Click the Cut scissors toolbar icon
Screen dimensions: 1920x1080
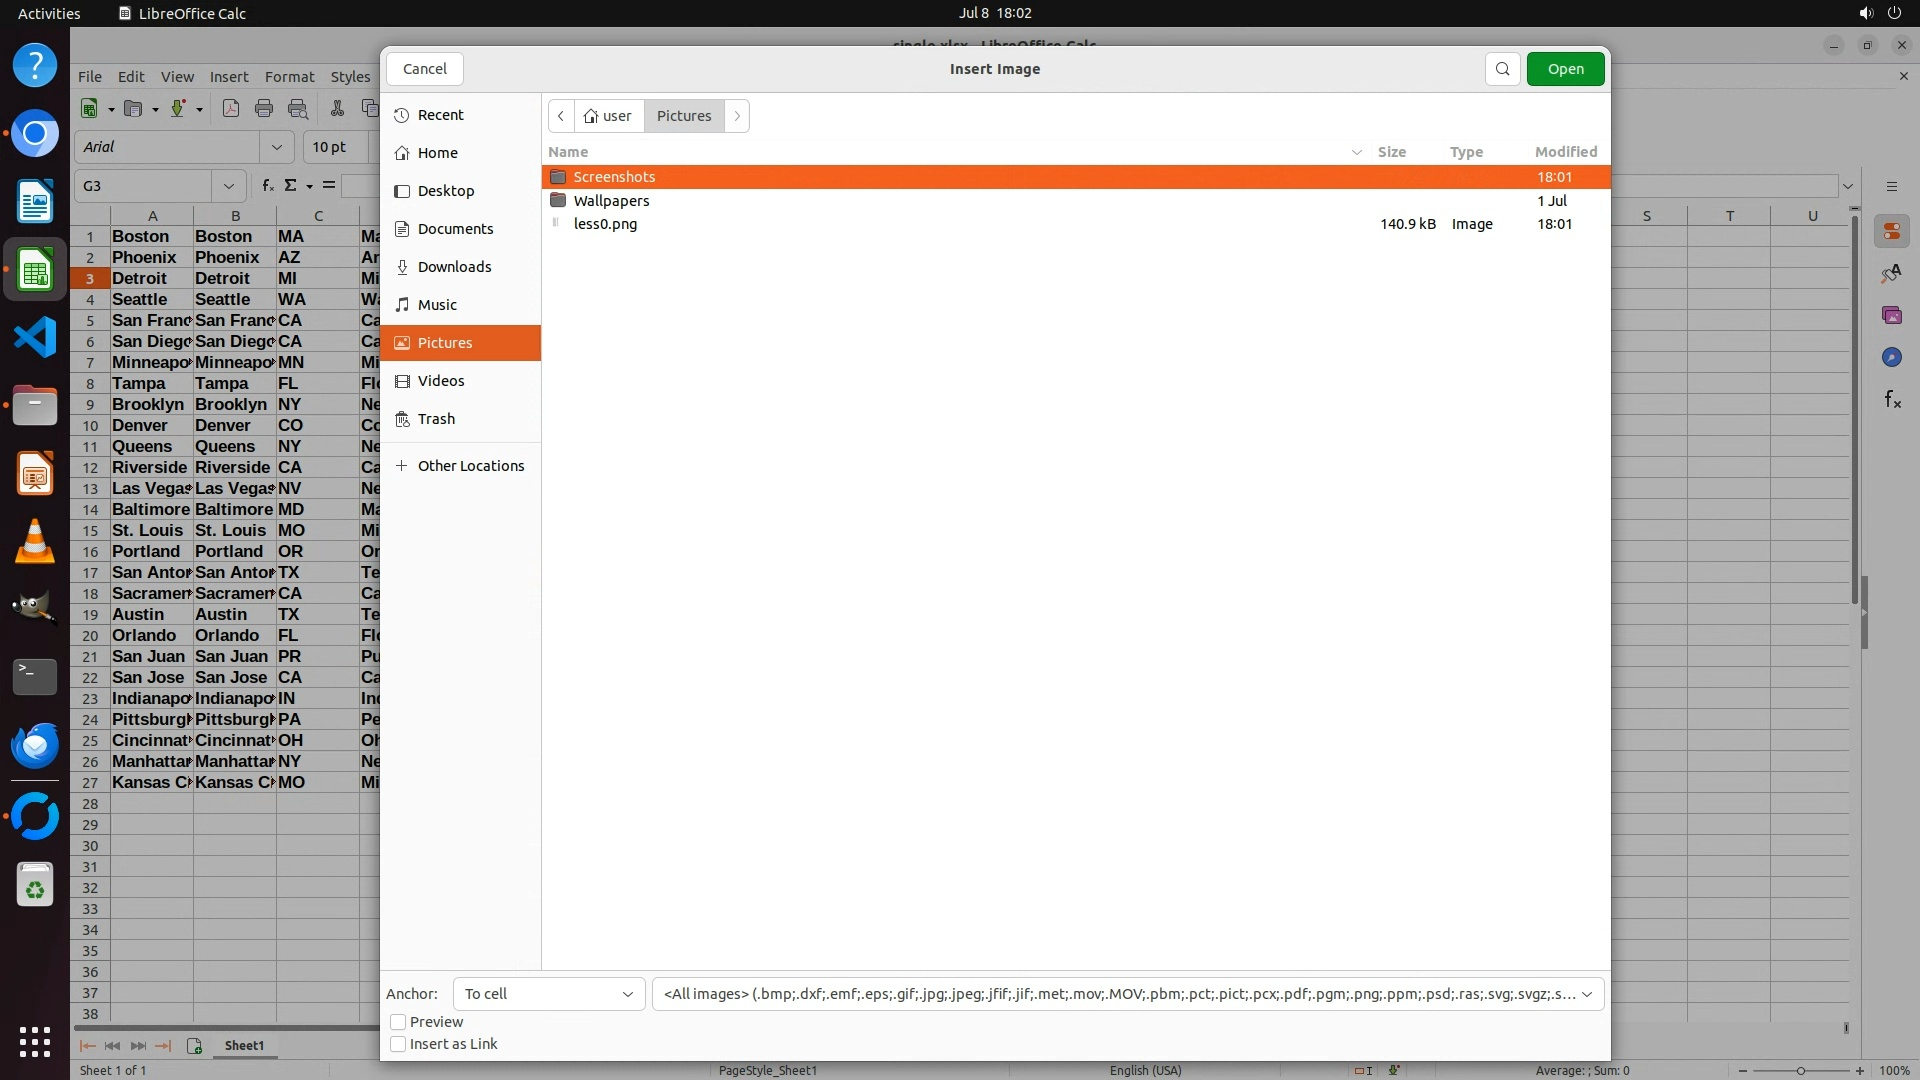(x=337, y=109)
